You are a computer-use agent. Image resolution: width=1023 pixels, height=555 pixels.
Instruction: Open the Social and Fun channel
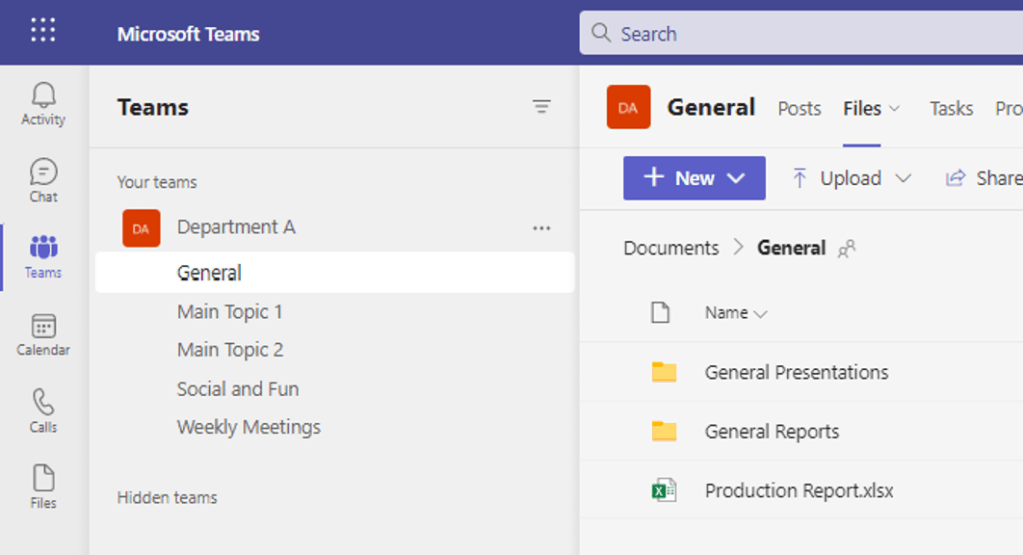click(x=238, y=389)
